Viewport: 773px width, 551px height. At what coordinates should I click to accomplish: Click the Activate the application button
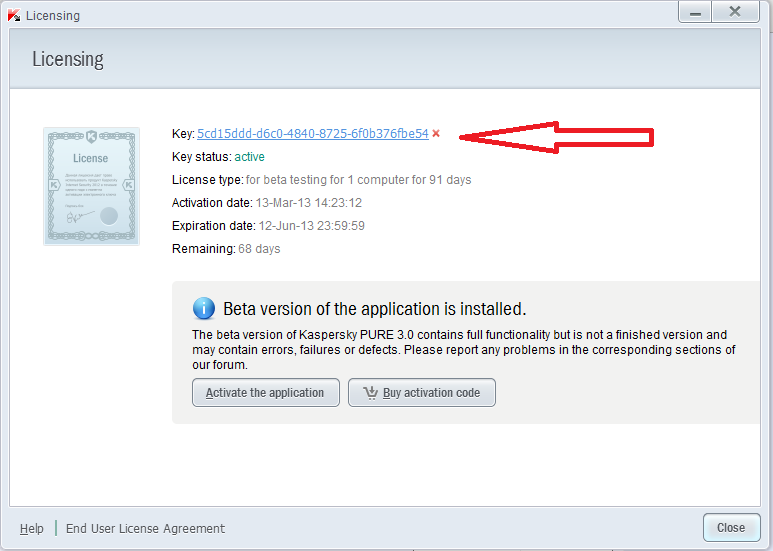click(x=266, y=393)
